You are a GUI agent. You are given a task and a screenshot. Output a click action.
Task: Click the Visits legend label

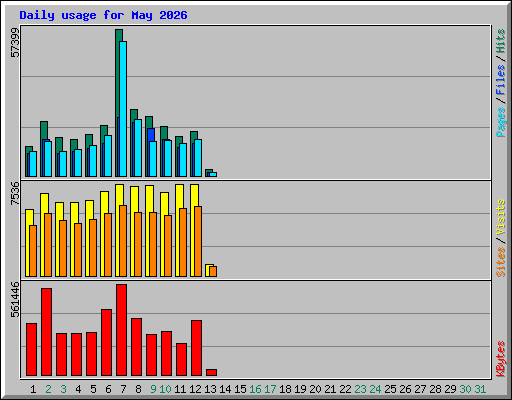501,218
